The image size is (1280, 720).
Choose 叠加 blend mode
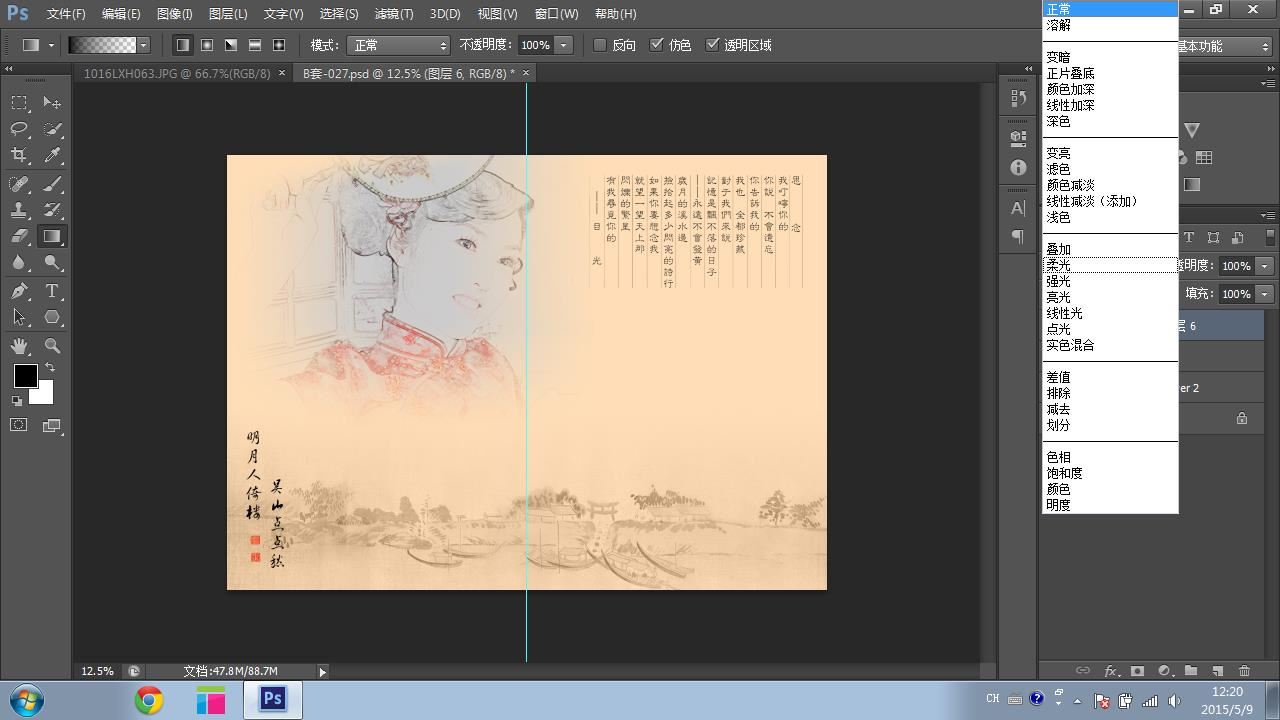click(x=1058, y=249)
